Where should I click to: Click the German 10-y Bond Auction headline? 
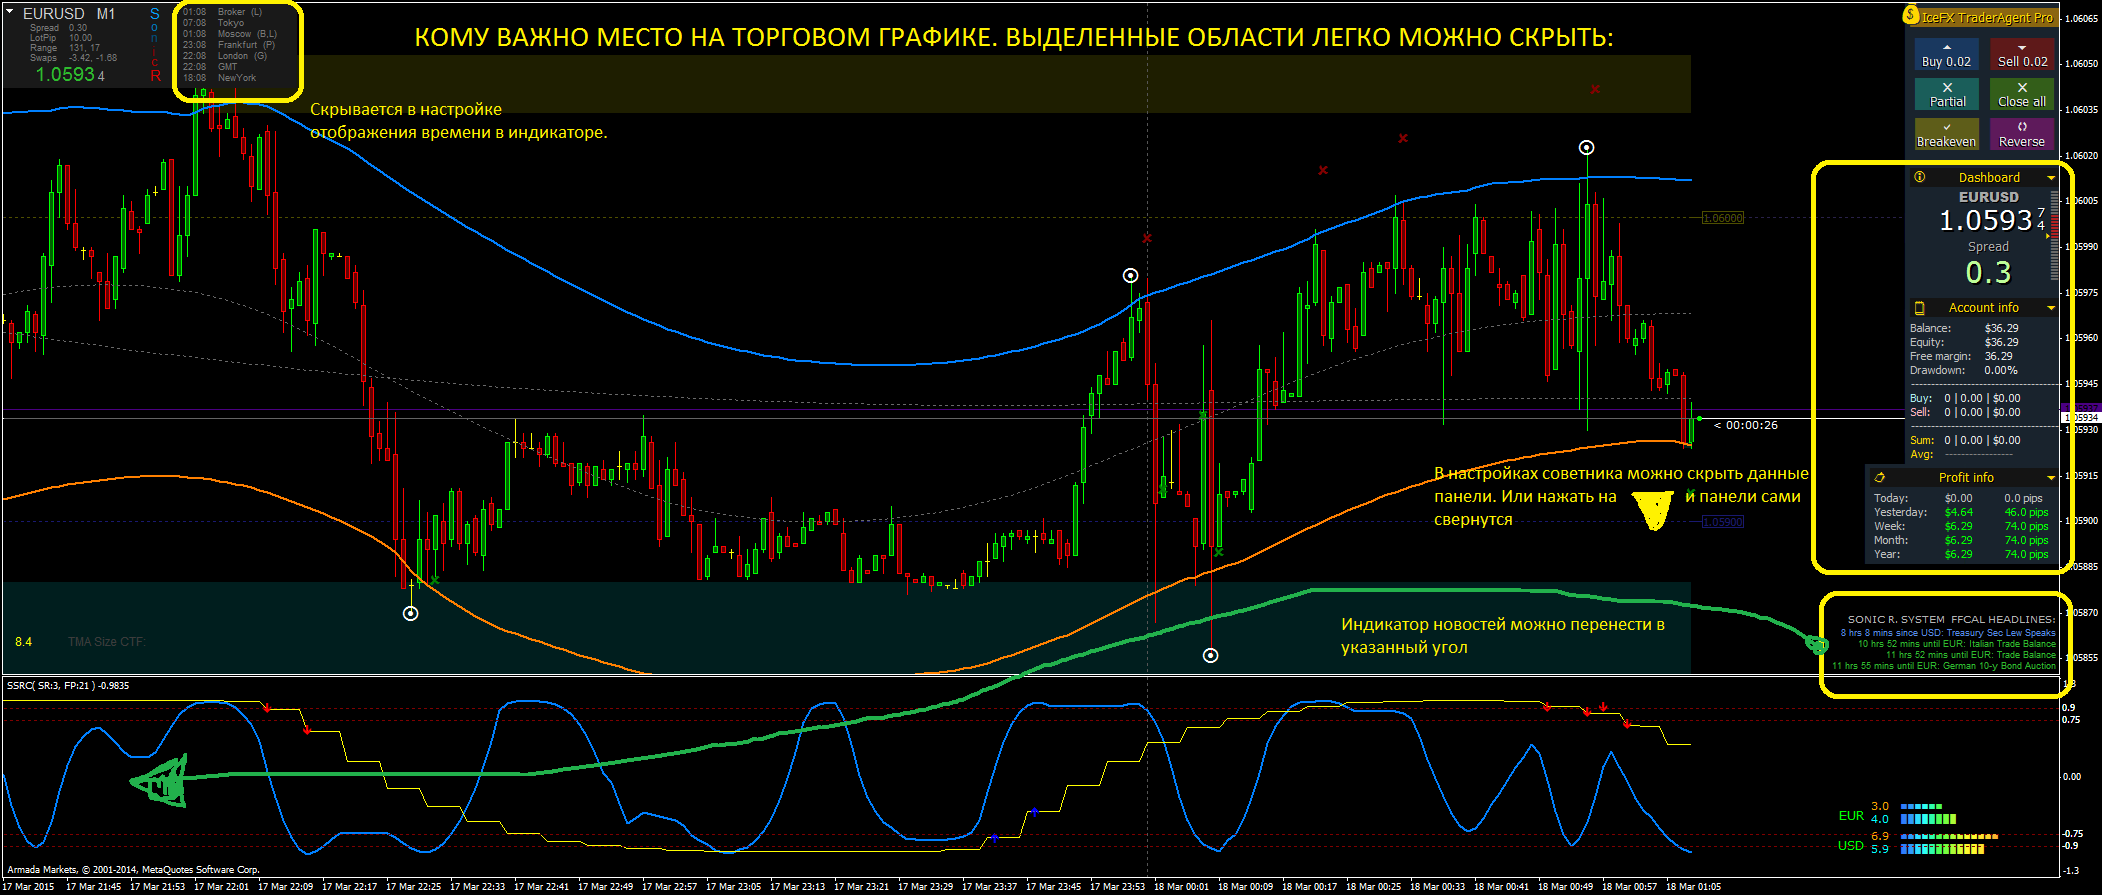(x=1944, y=666)
